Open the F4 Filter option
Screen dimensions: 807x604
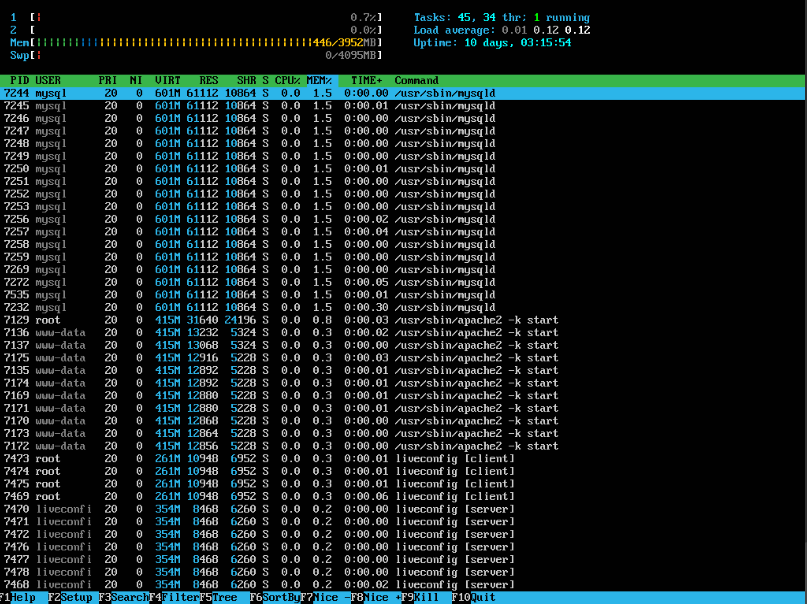pyautogui.click(x=174, y=597)
